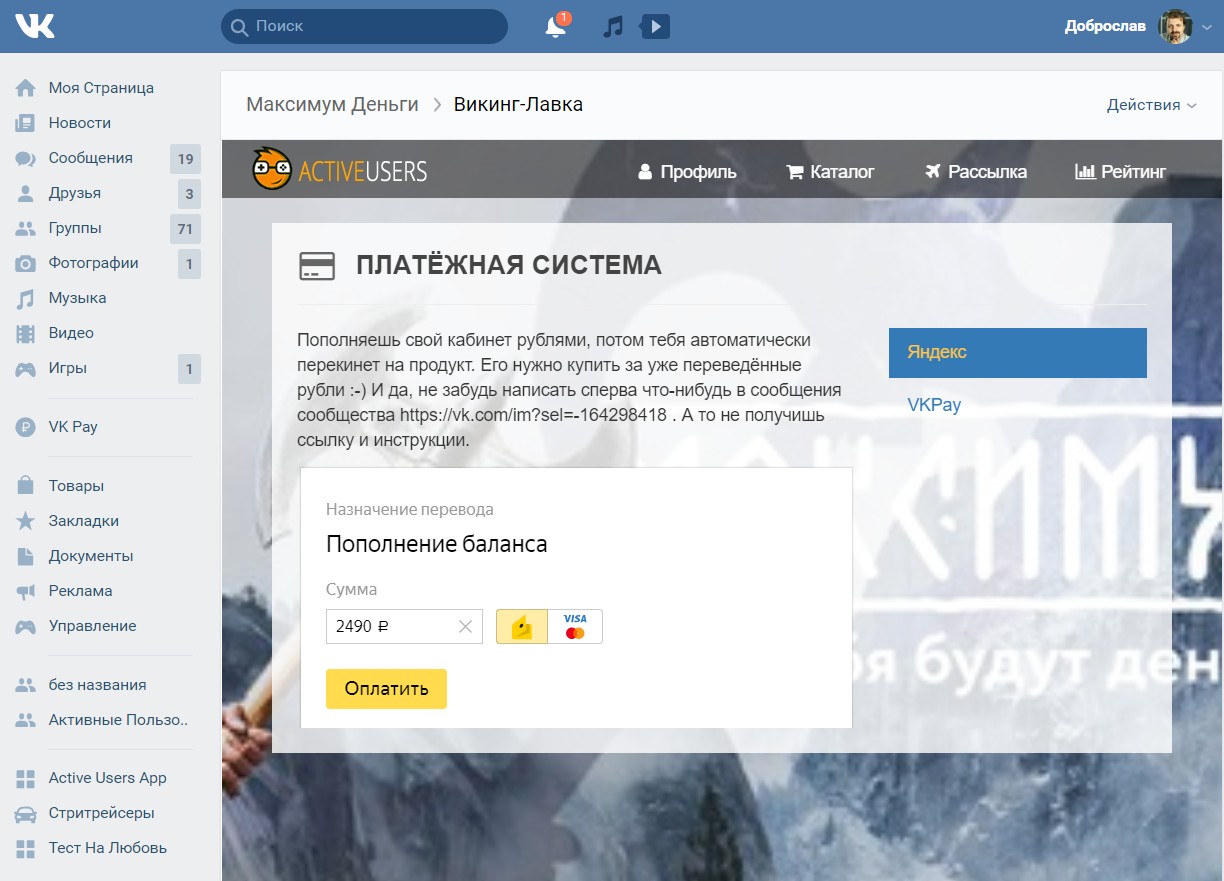Viewport: 1224px width, 881px height.
Task: Click the Пополнение баланса text
Action: 437,545
